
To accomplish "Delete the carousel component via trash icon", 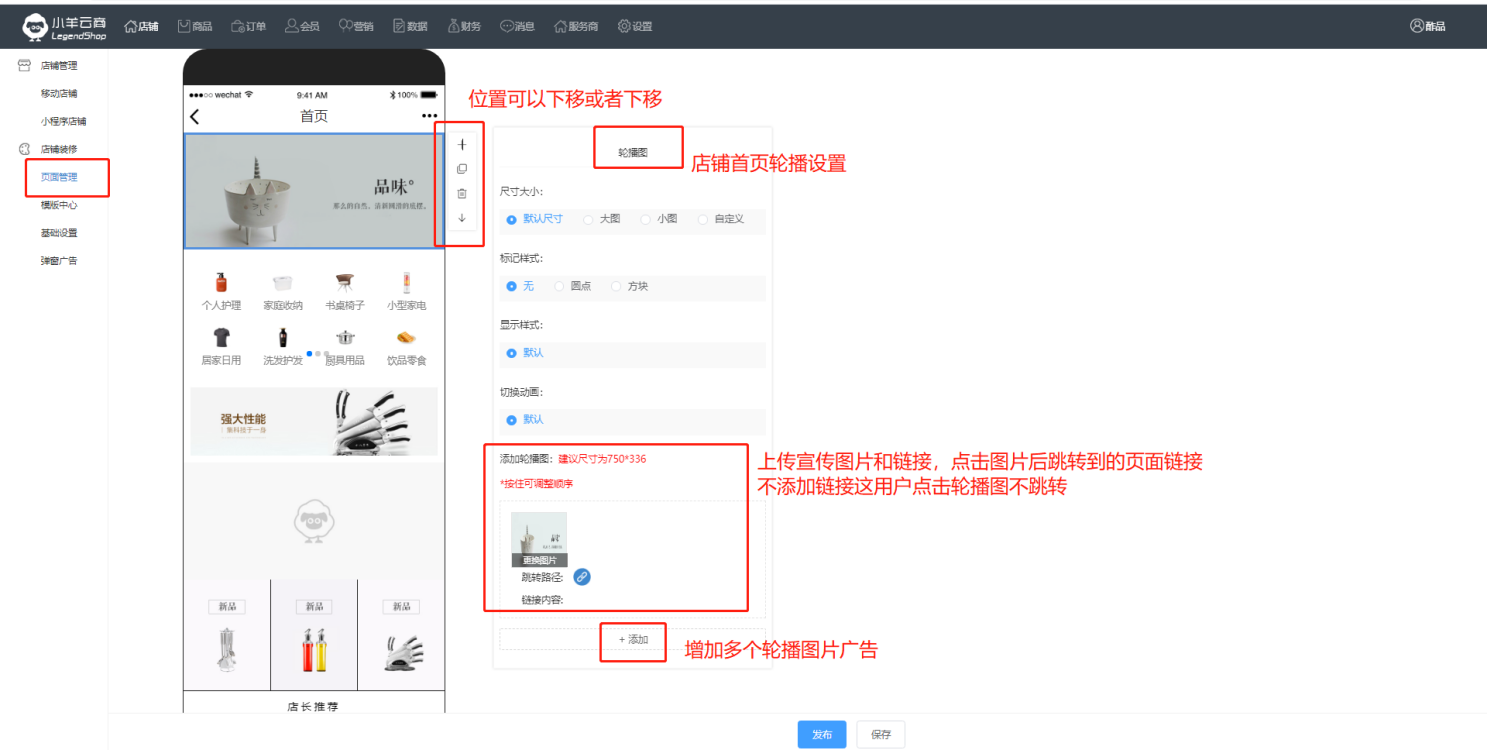I will coord(461,194).
